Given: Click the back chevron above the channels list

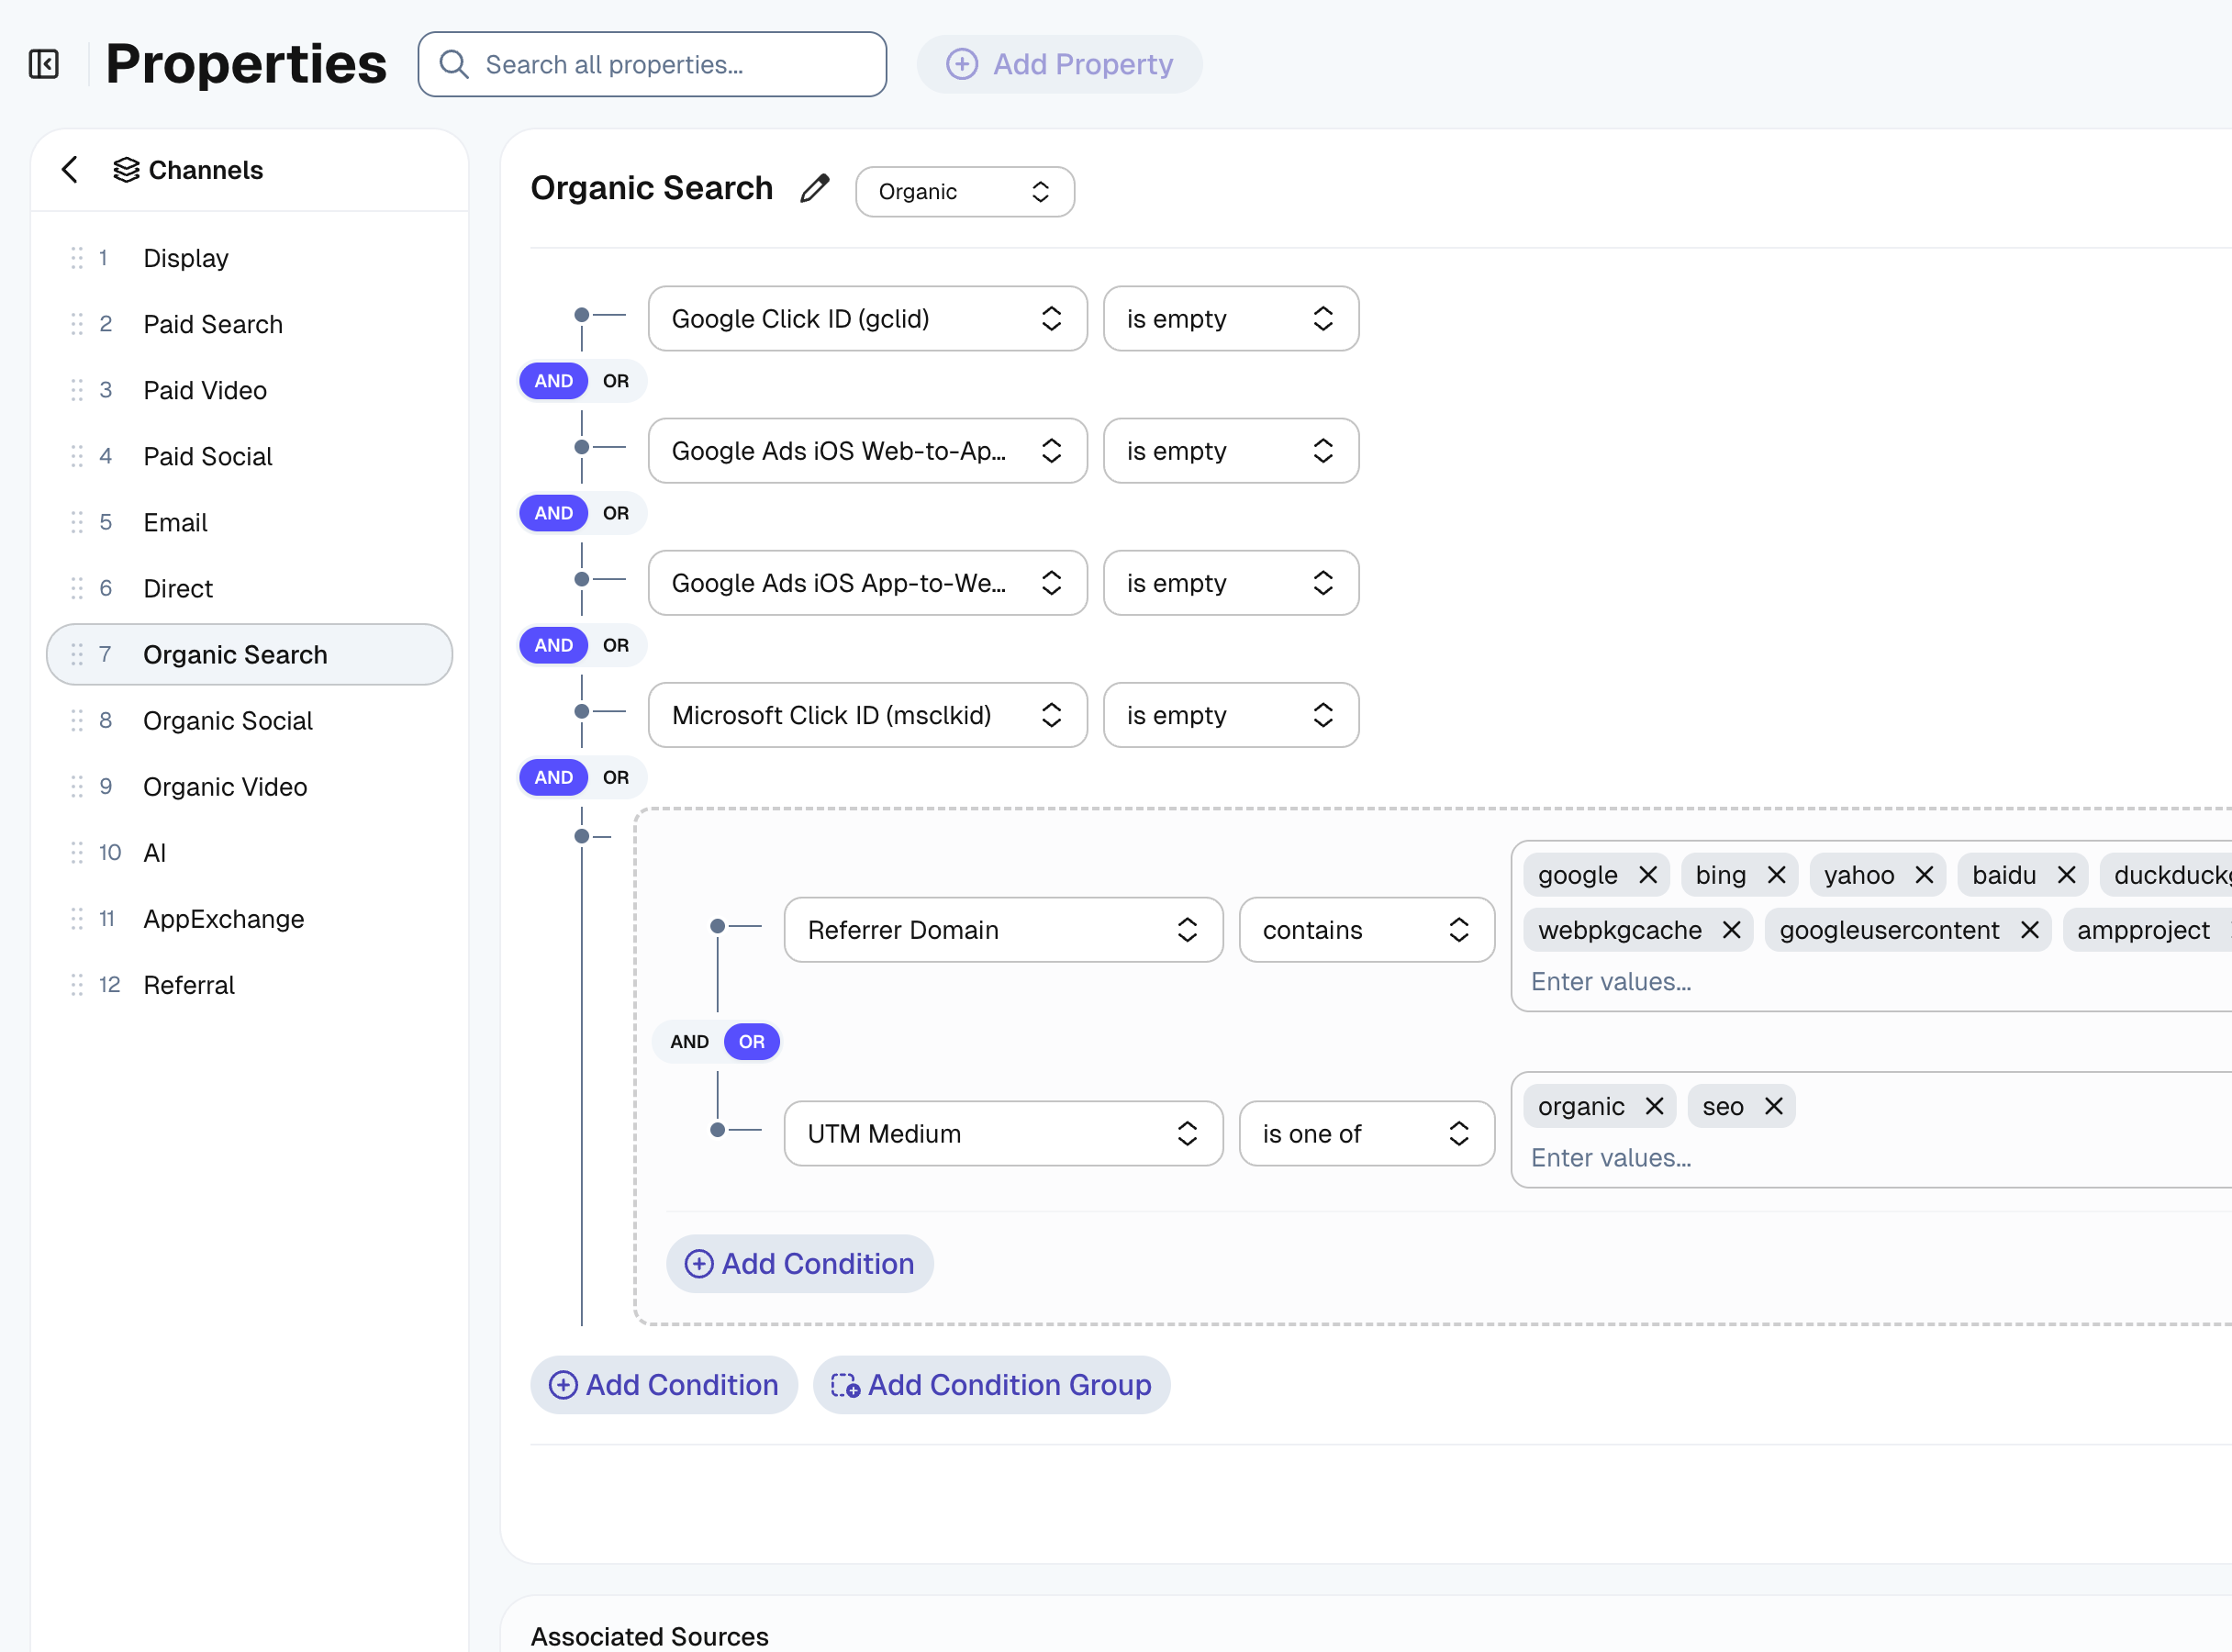Looking at the screenshot, I should coord(69,170).
